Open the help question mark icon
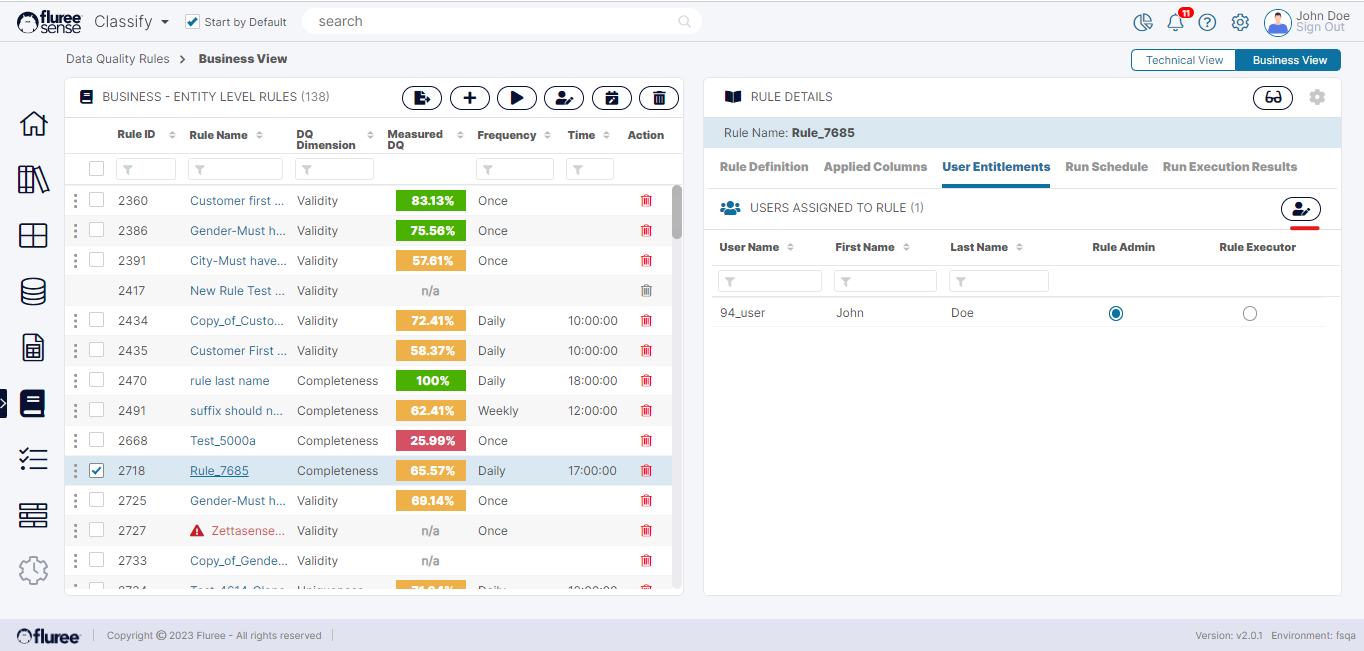Image resolution: width=1364 pixels, height=651 pixels. [1207, 22]
